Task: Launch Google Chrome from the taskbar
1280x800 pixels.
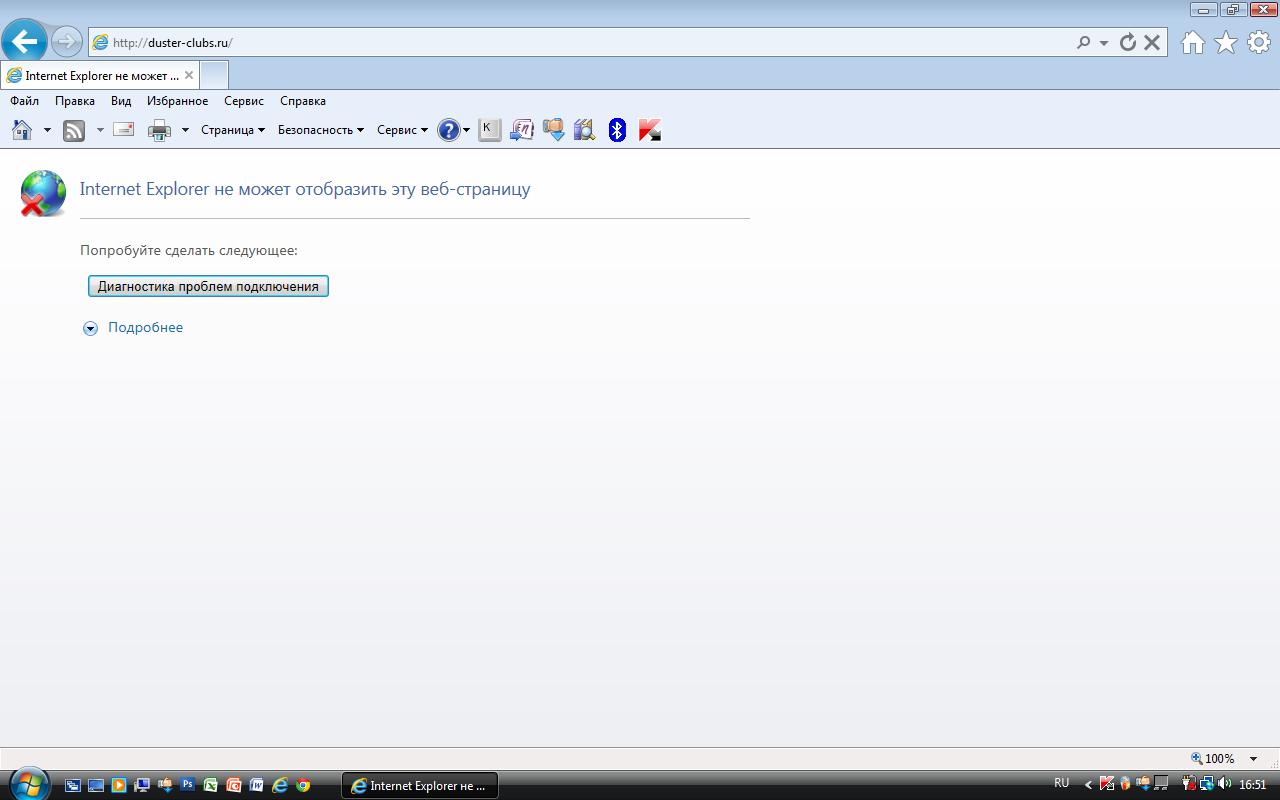Action: tap(303, 785)
